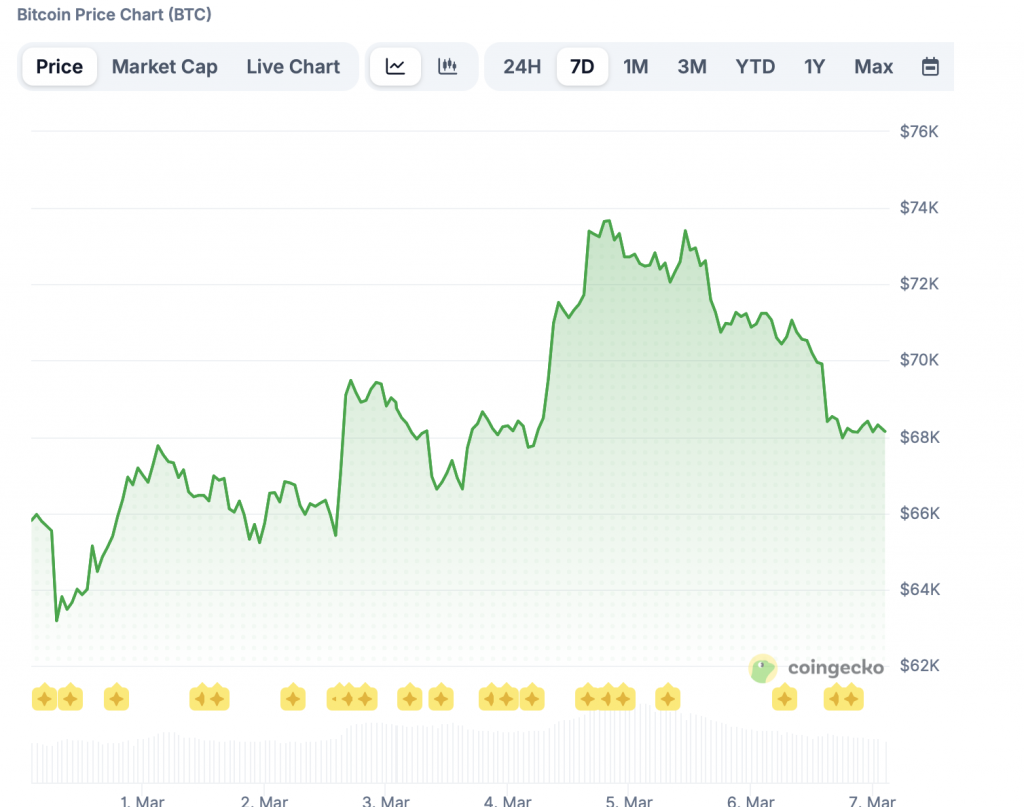Open the custom date range calendar

(930, 66)
